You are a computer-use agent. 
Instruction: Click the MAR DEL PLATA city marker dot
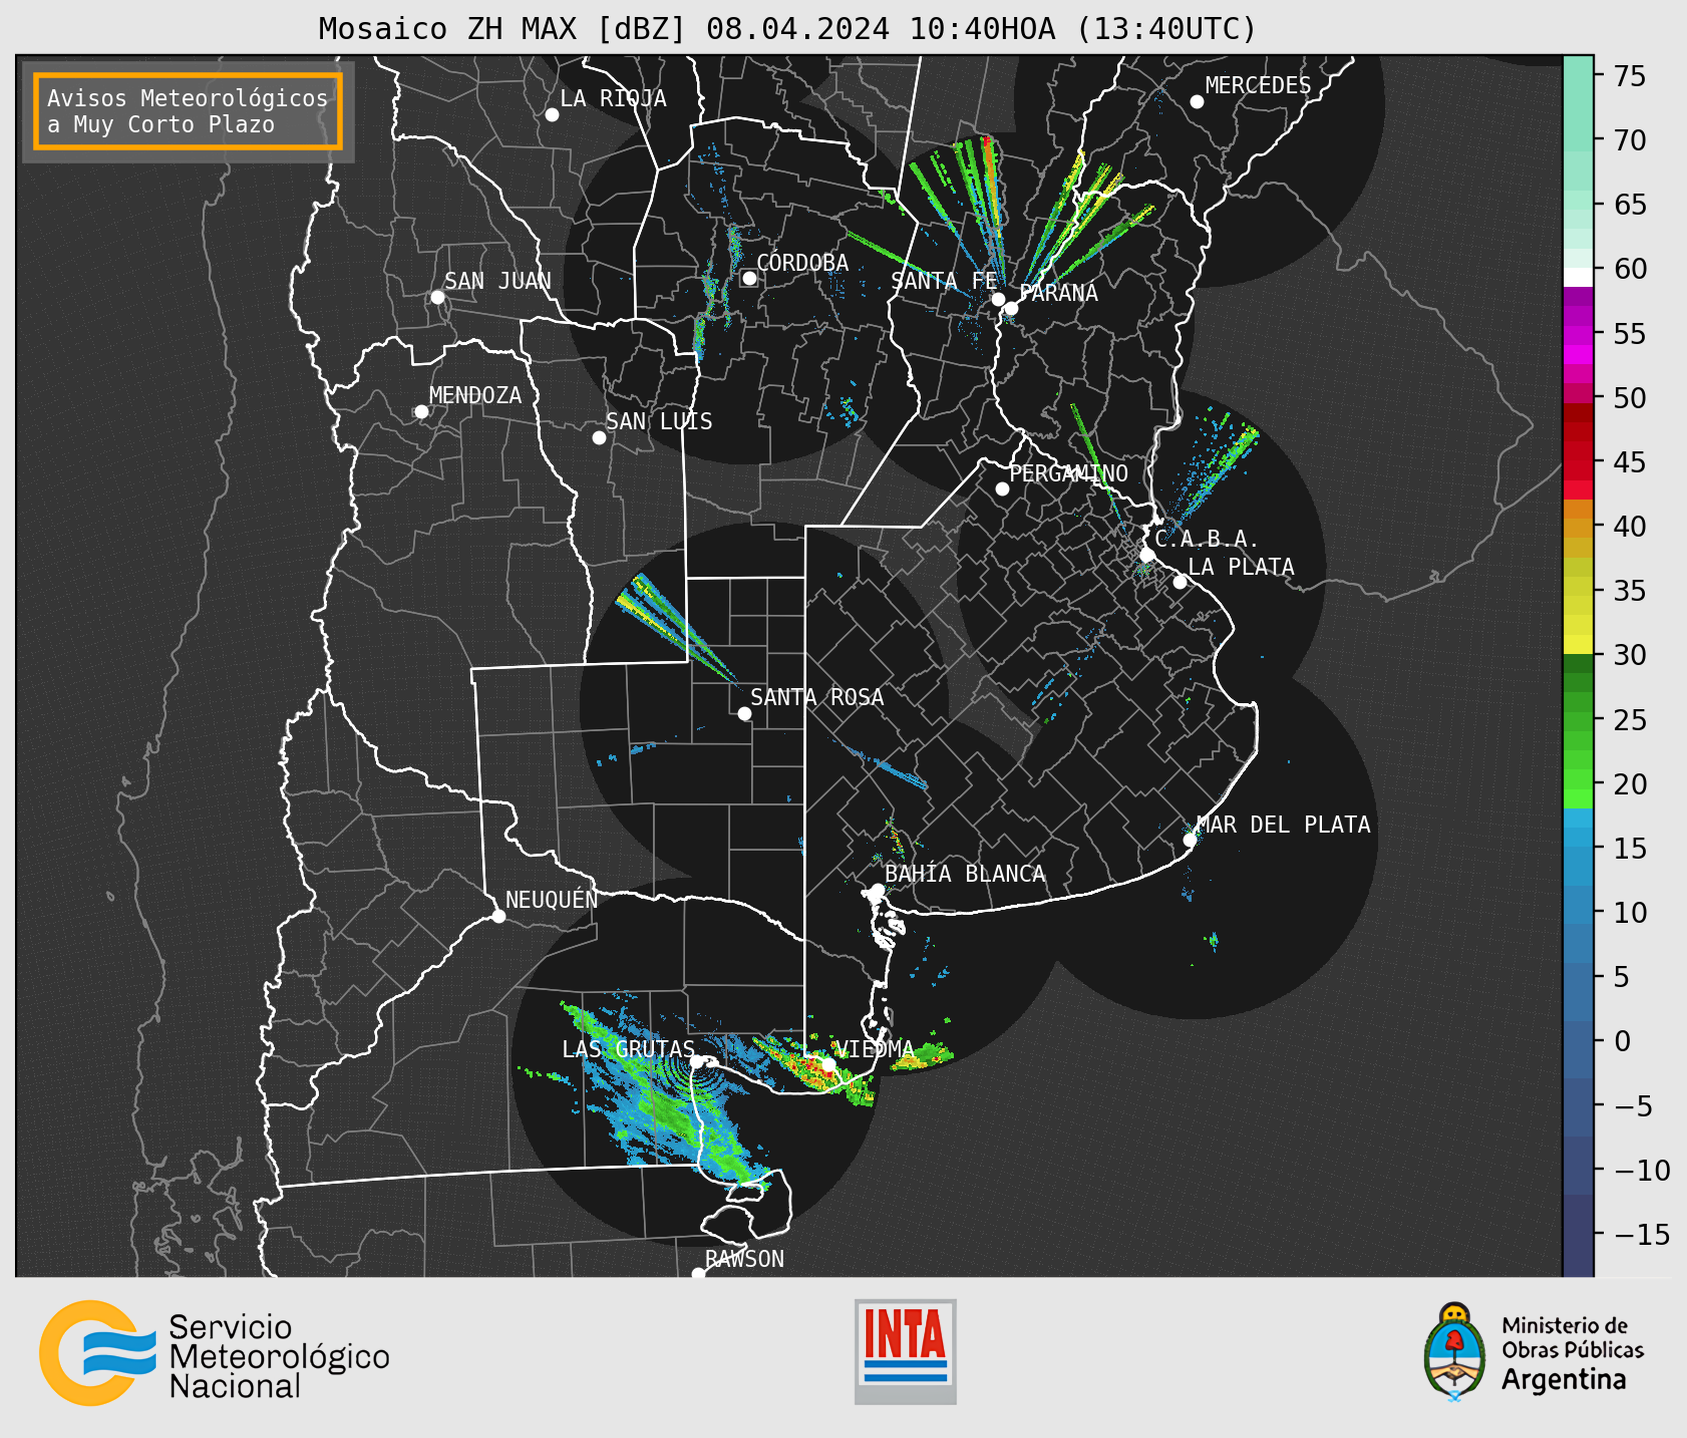1190,840
